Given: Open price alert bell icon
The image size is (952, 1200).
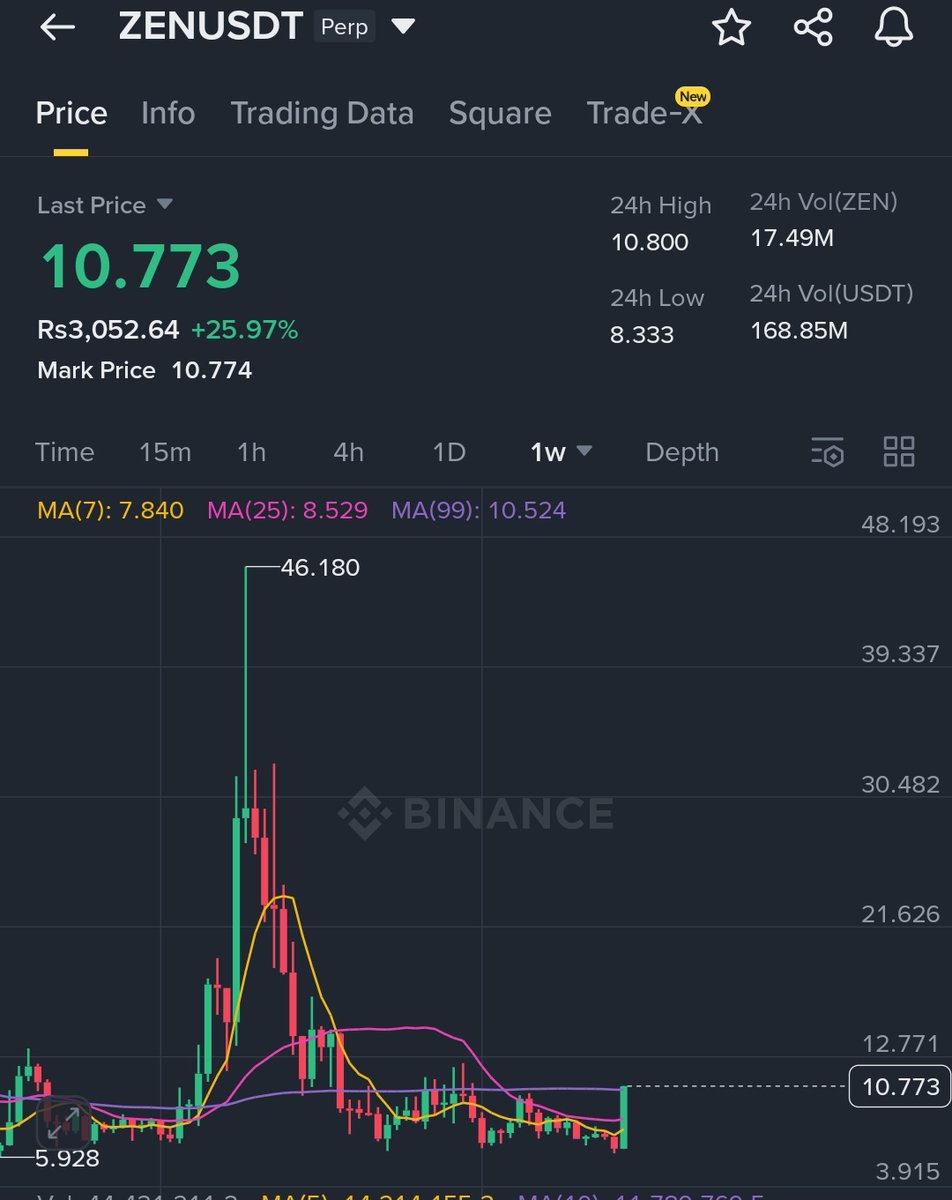Looking at the screenshot, I should [894, 27].
